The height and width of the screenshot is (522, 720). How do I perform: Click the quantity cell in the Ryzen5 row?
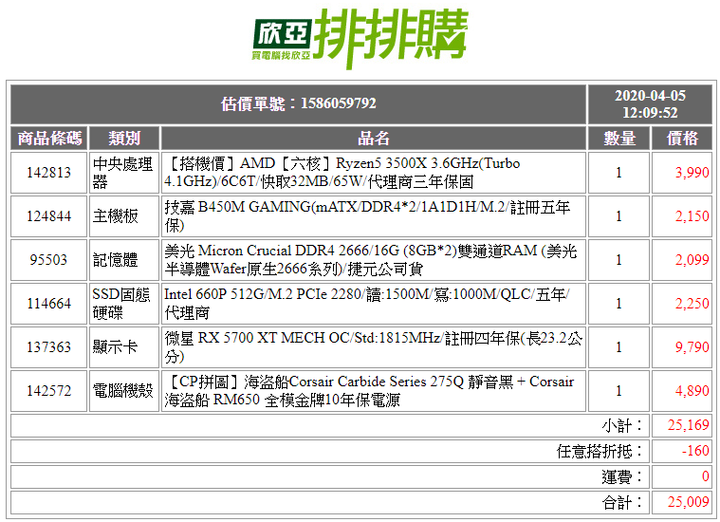(x=619, y=173)
